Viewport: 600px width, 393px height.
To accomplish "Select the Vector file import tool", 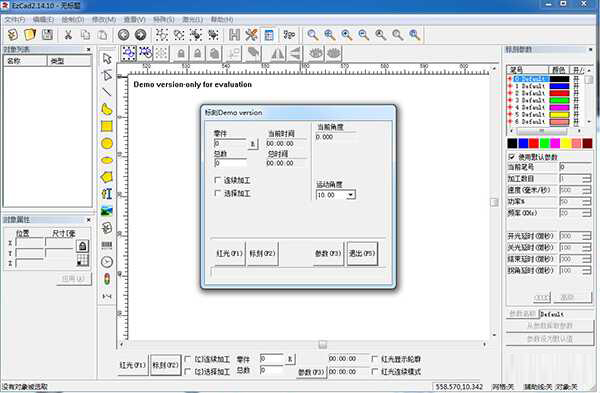I will point(107,228).
